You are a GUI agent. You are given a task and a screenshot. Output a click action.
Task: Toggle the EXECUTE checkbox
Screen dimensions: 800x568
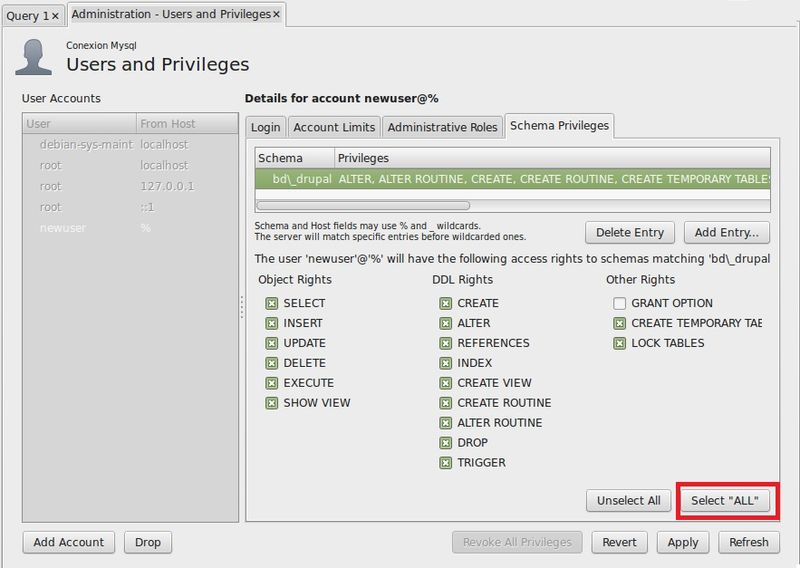(271, 383)
